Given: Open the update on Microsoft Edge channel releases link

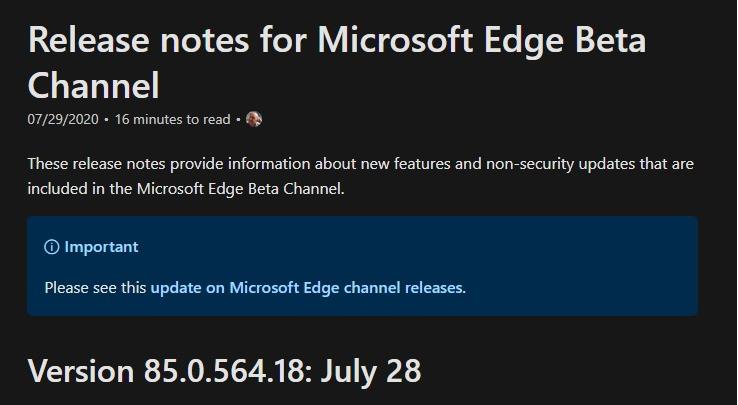Looking at the screenshot, I should (306, 287).
